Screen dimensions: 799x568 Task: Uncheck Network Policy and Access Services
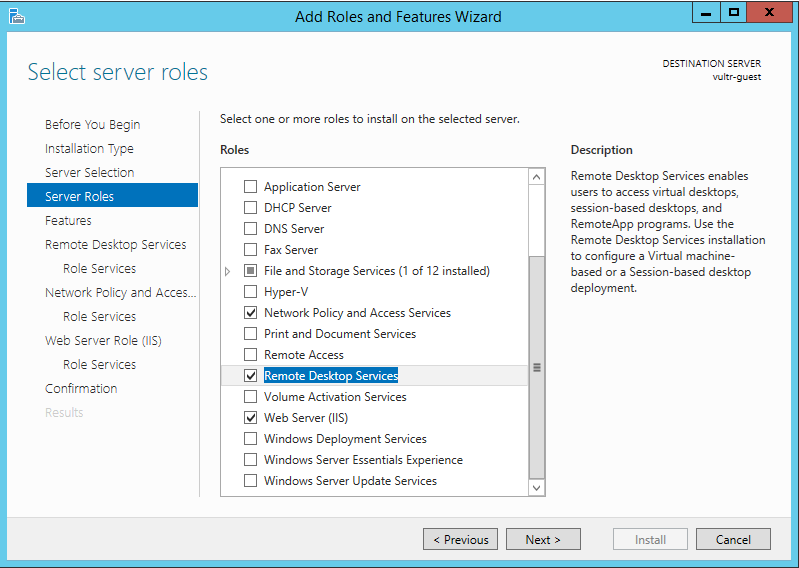pyautogui.click(x=250, y=313)
